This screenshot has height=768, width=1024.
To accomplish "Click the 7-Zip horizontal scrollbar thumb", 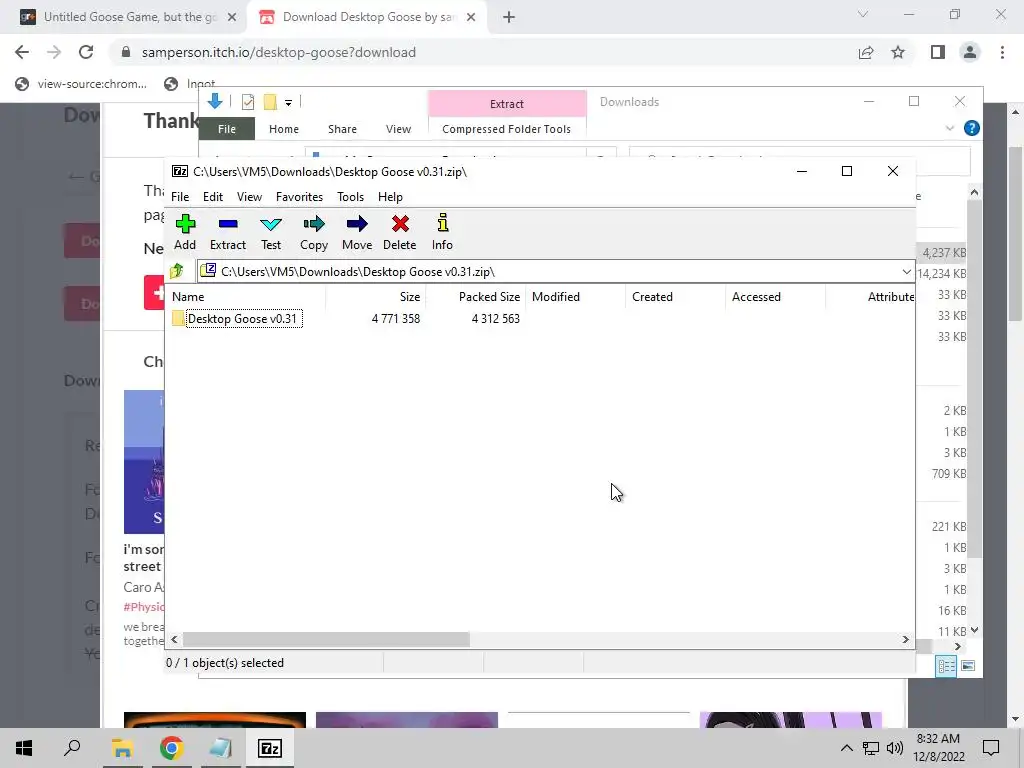I will tap(326, 639).
